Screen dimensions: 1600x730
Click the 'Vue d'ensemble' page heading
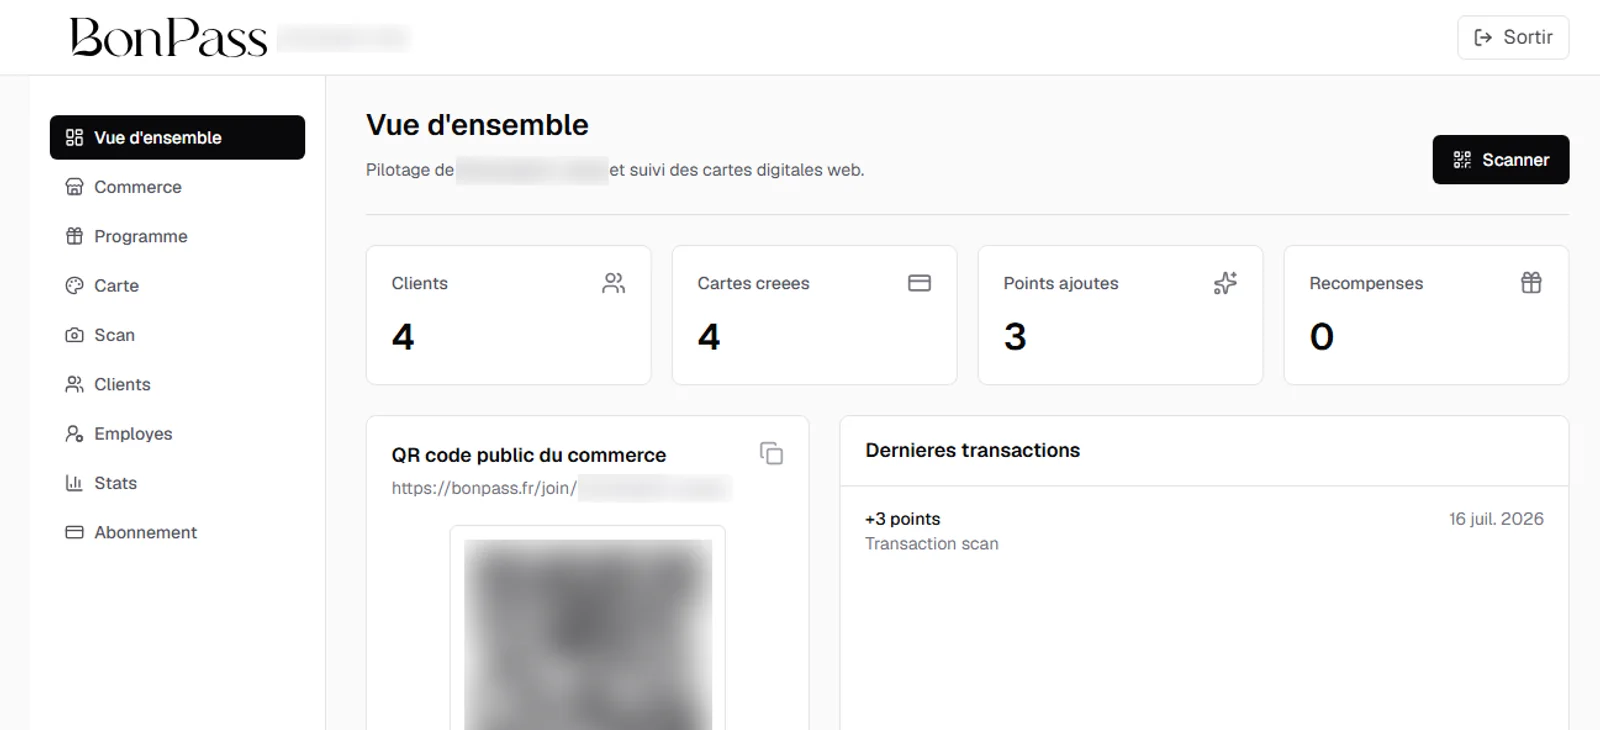coord(477,125)
